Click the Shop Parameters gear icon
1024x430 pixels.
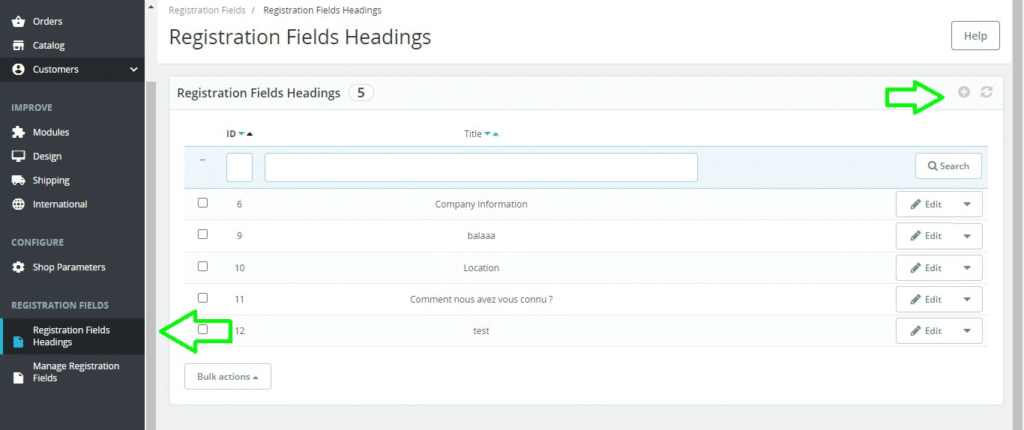(18, 267)
